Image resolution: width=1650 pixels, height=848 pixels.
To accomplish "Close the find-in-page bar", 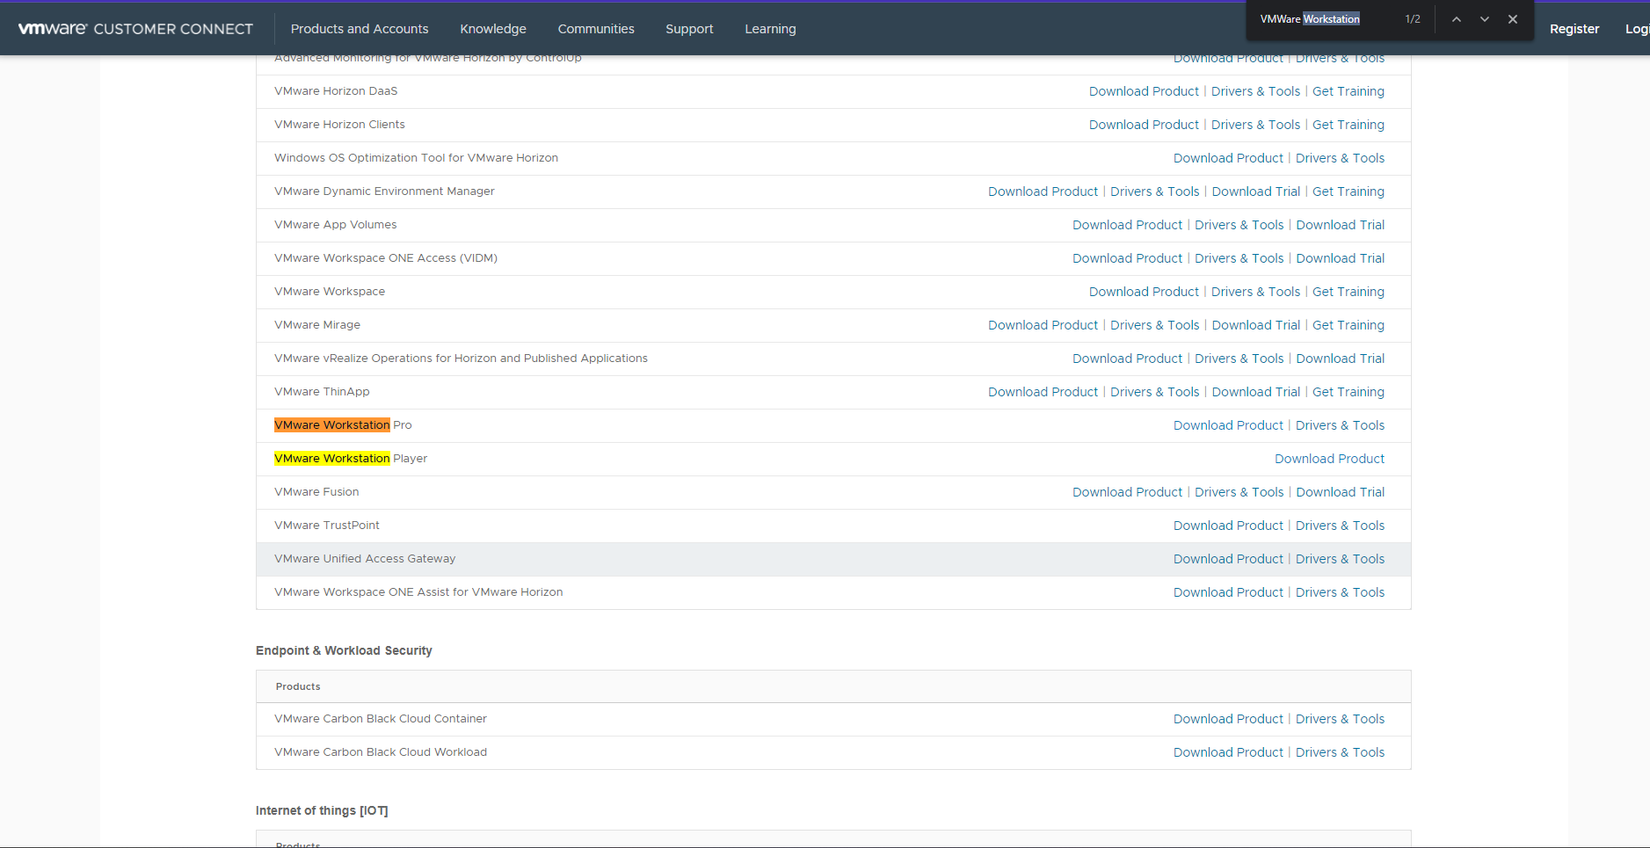I will click(x=1512, y=19).
